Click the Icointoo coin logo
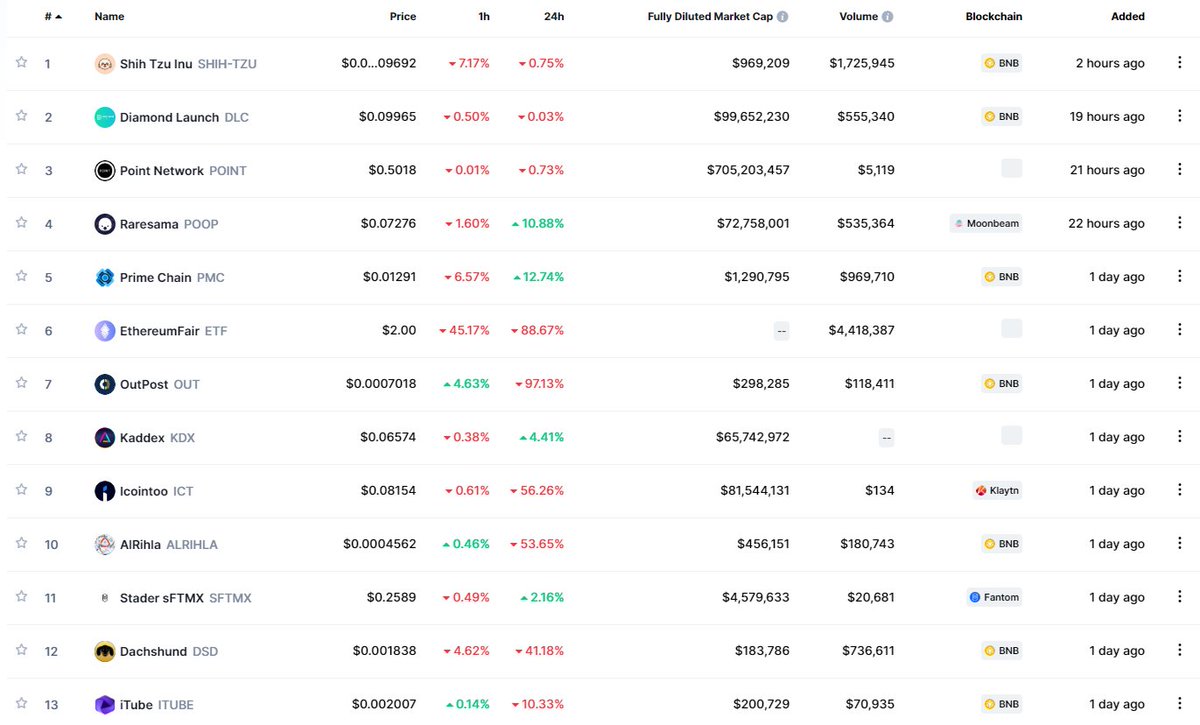Screen dimensions: 1200x725 105,491
